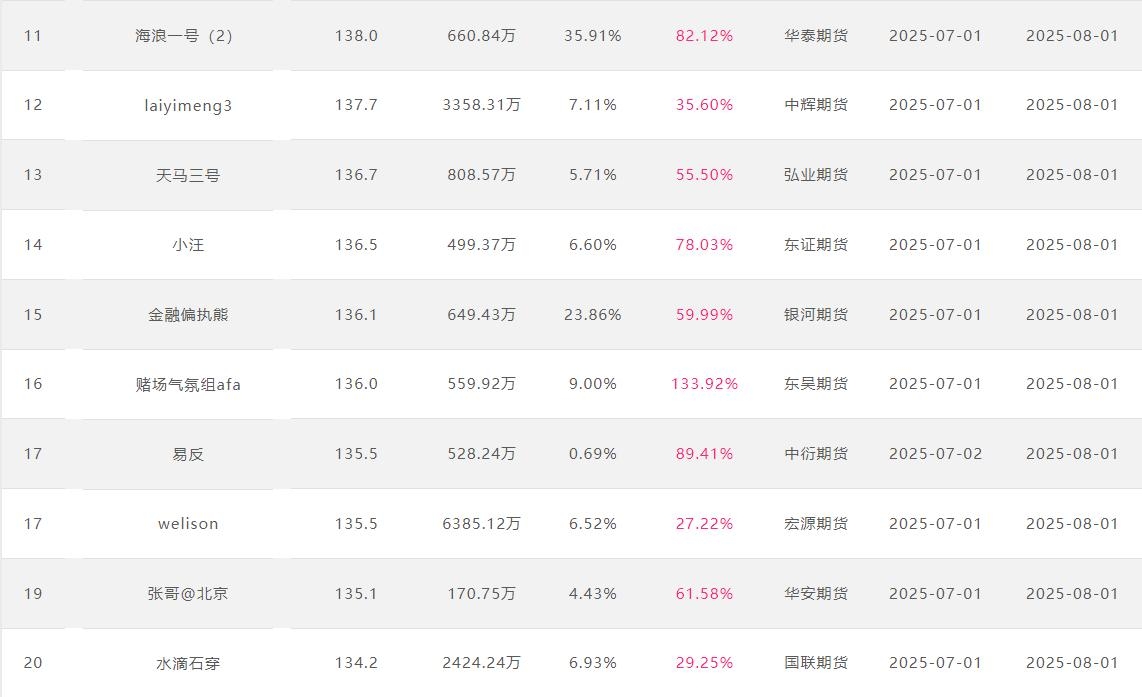This screenshot has height=697, width=1142.
Task: Click the 134.2 score value
Action: 356,663
